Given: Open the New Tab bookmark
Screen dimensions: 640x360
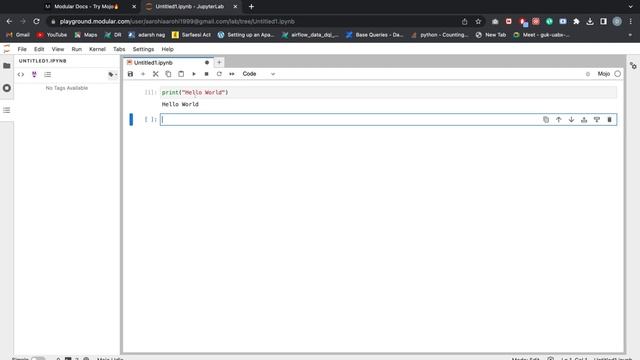Looking at the screenshot, I should pos(491,35).
